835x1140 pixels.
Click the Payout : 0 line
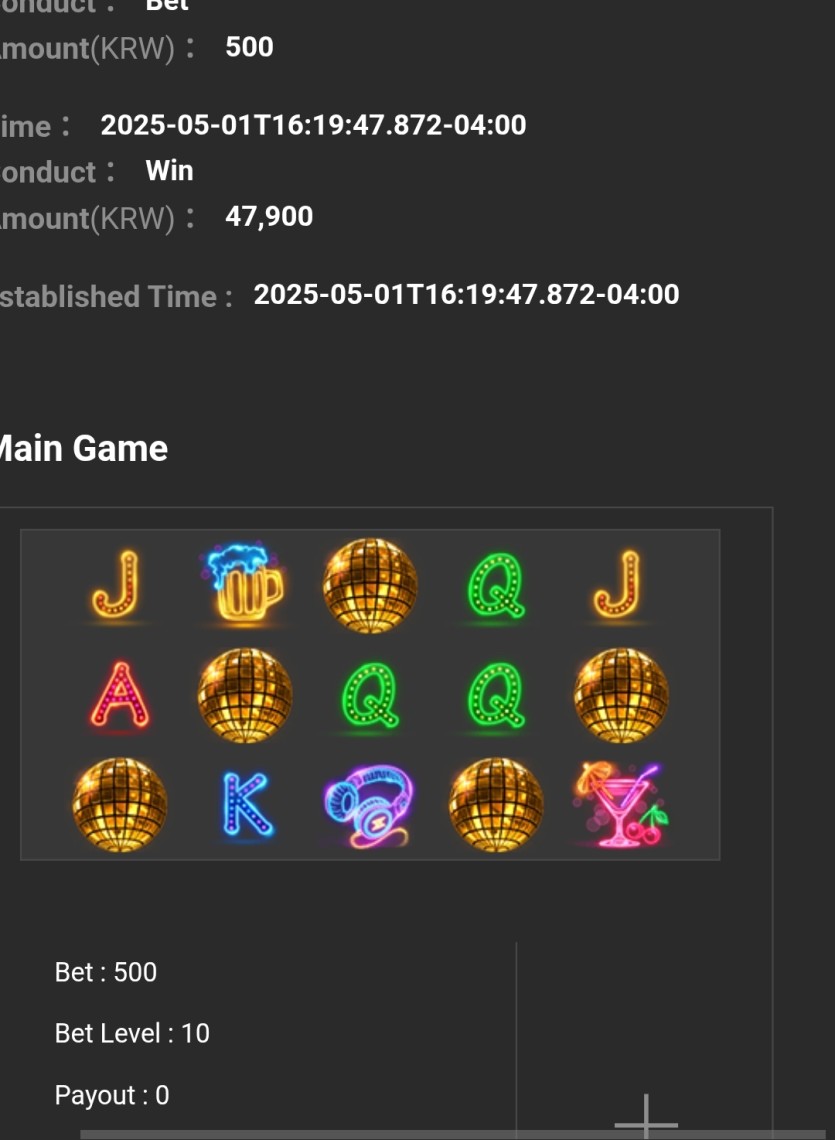click(x=112, y=1095)
